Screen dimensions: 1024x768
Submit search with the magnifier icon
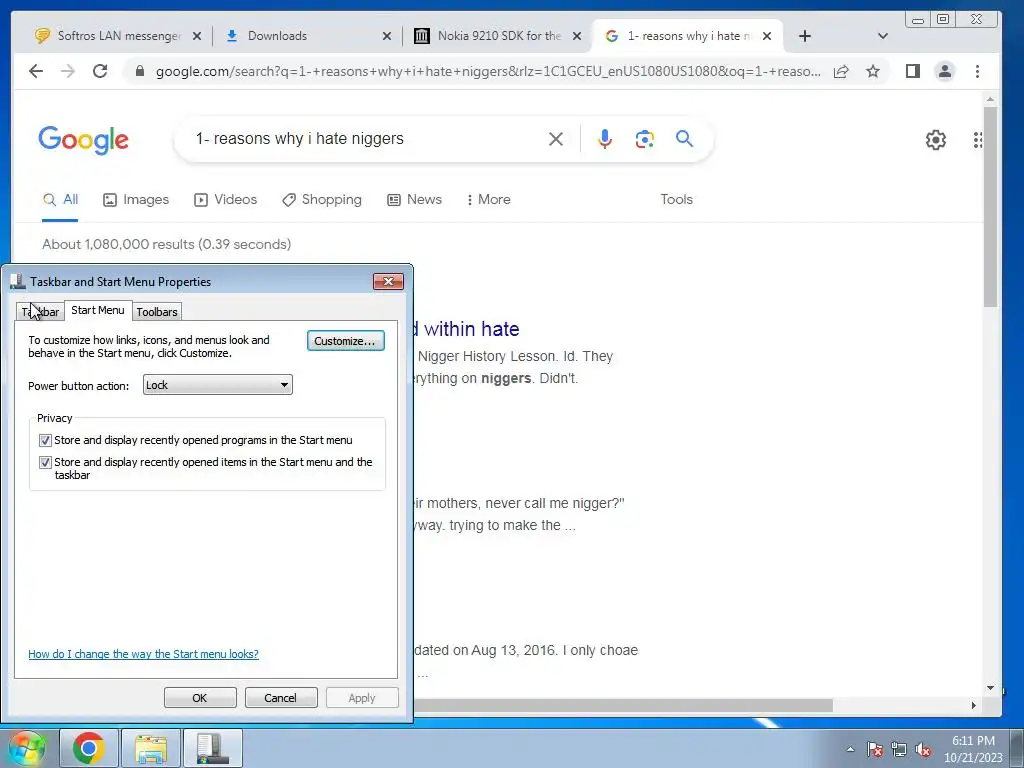(x=684, y=138)
